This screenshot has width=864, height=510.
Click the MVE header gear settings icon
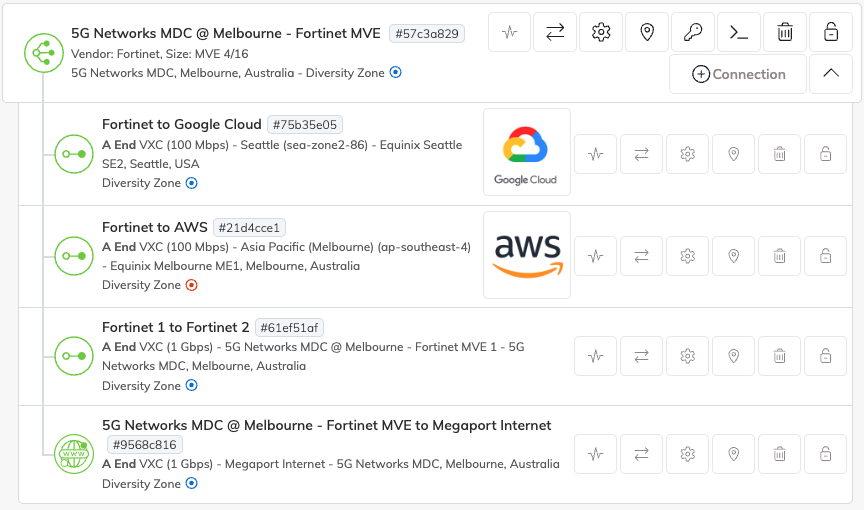pyautogui.click(x=601, y=33)
